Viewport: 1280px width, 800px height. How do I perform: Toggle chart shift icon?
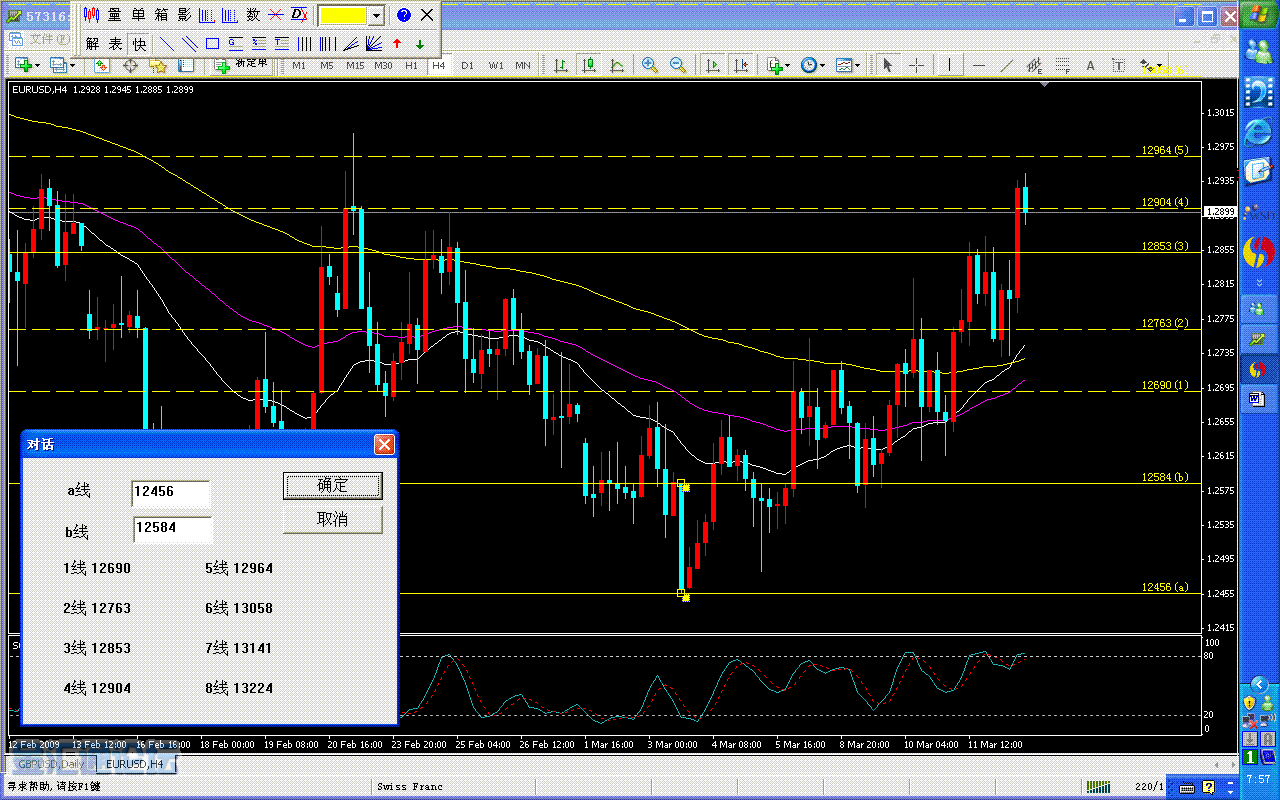pos(741,65)
